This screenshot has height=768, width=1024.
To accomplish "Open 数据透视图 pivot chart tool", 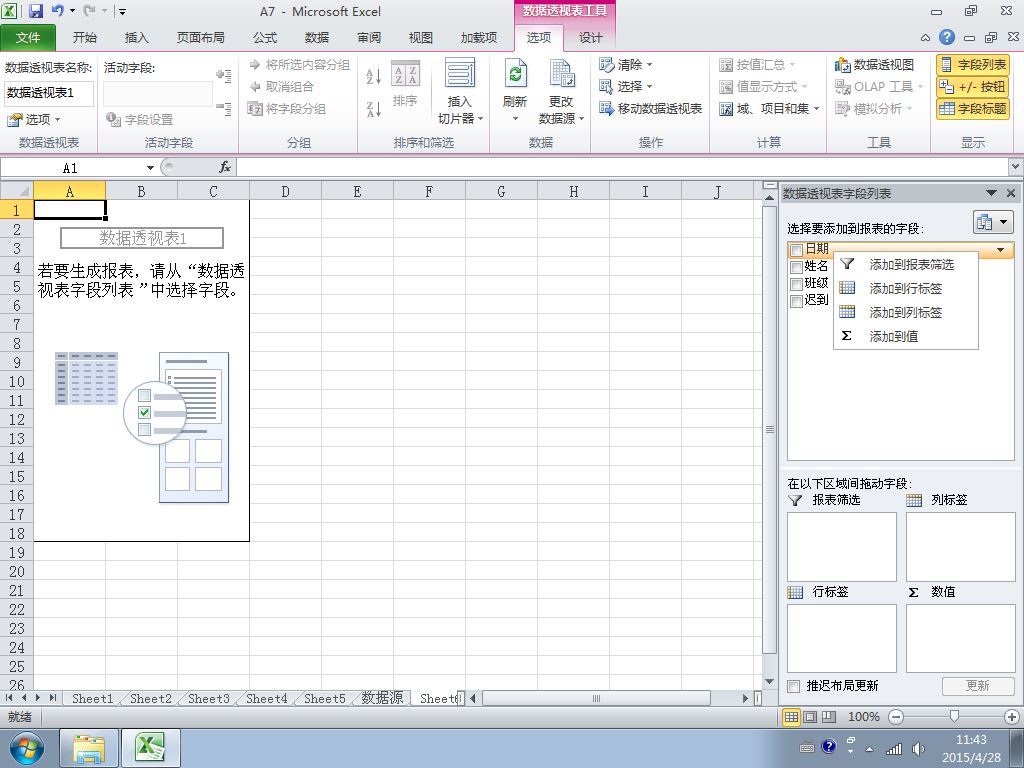I will (x=874, y=65).
